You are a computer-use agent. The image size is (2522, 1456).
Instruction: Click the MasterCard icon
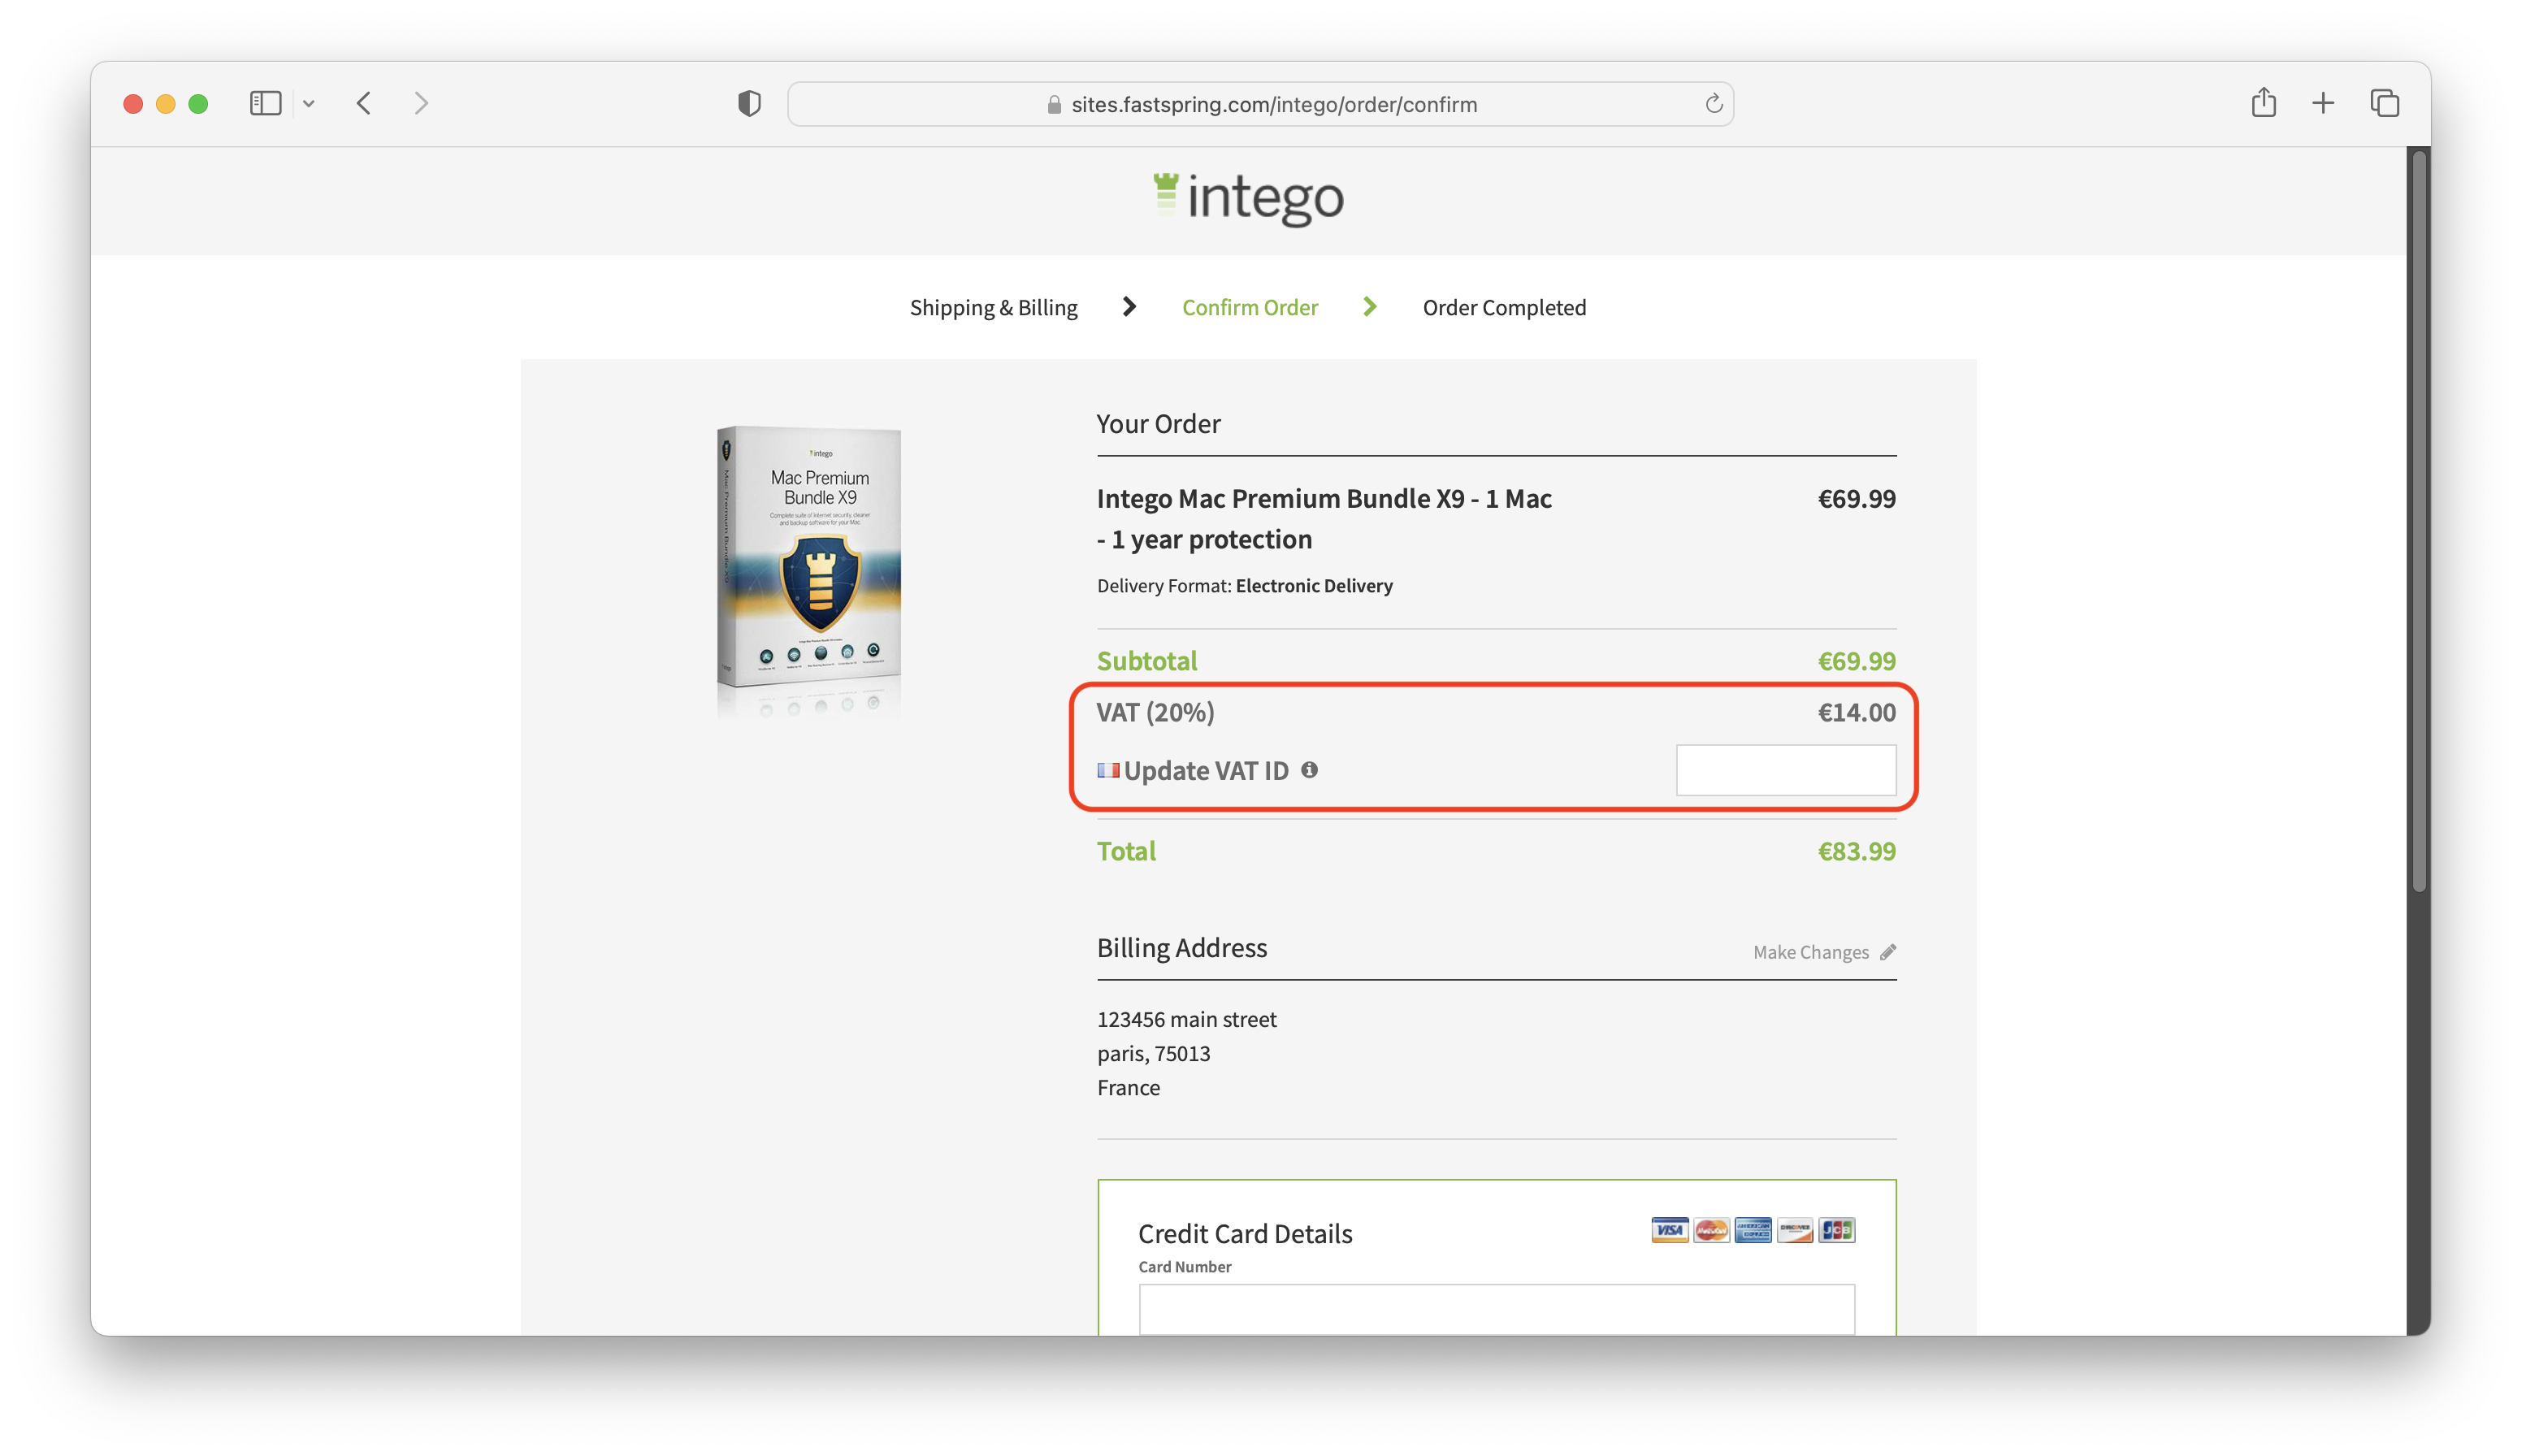click(x=1711, y=1230)
